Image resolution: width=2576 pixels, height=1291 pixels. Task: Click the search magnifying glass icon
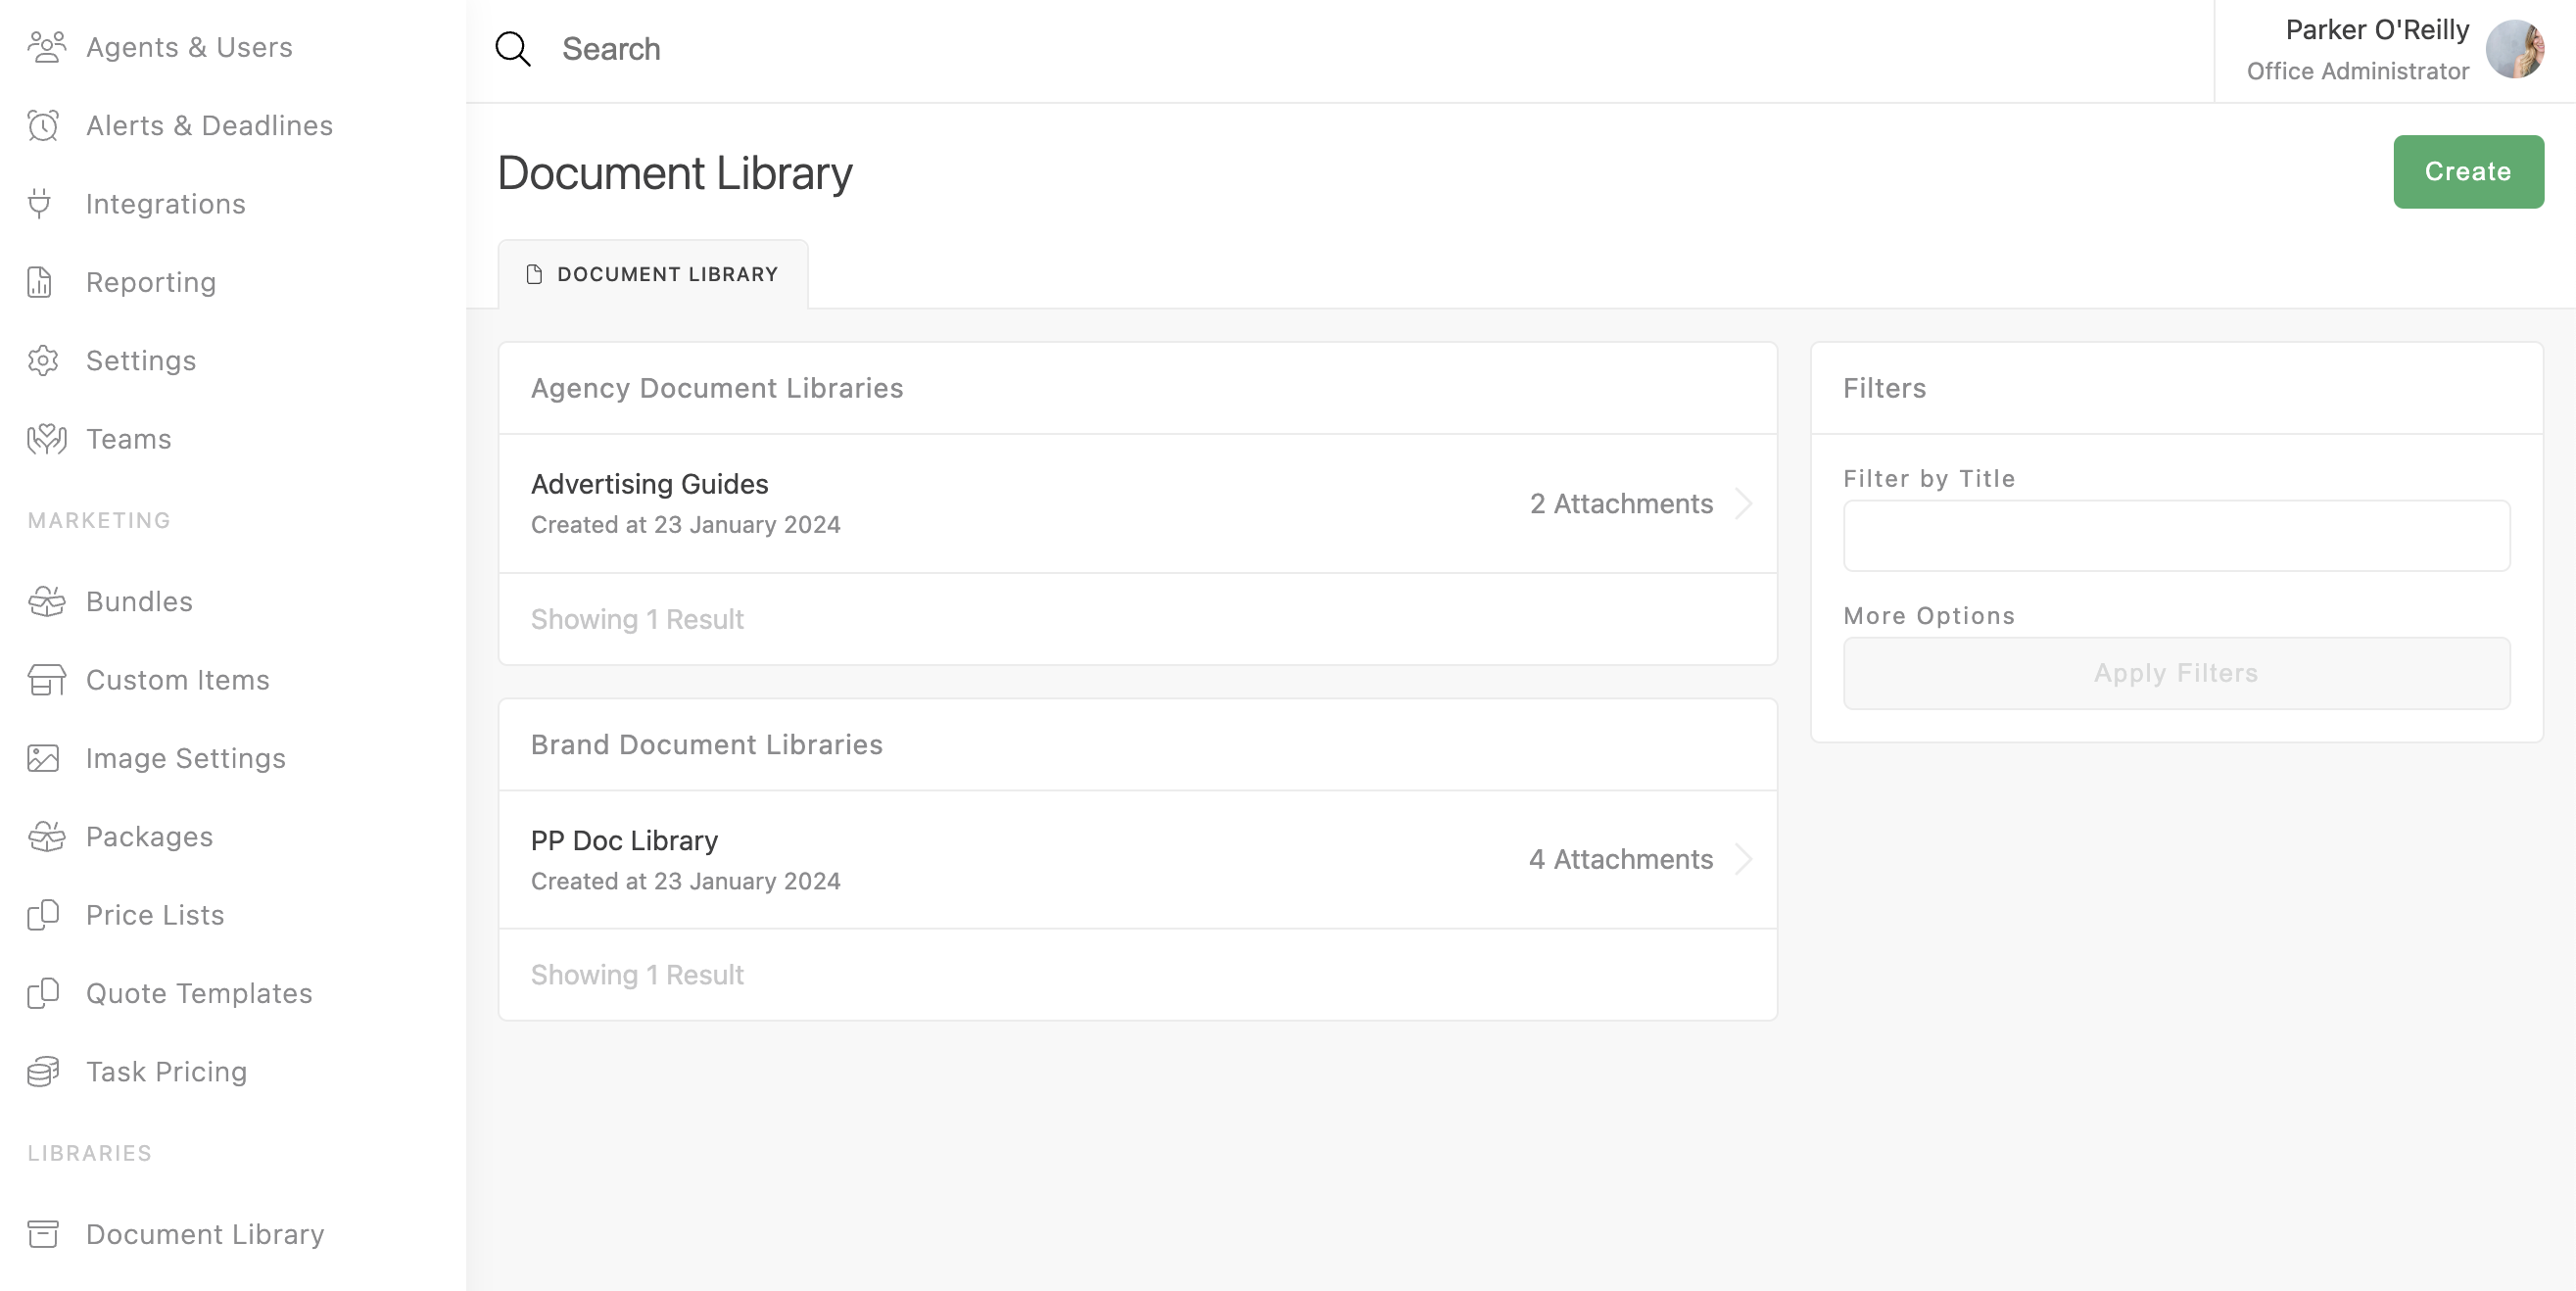point(513,49)
